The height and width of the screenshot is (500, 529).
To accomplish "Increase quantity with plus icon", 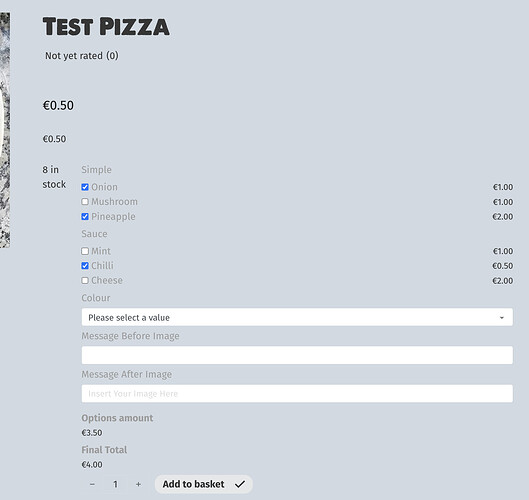I will pyautogui.click(x=138, y=484).
